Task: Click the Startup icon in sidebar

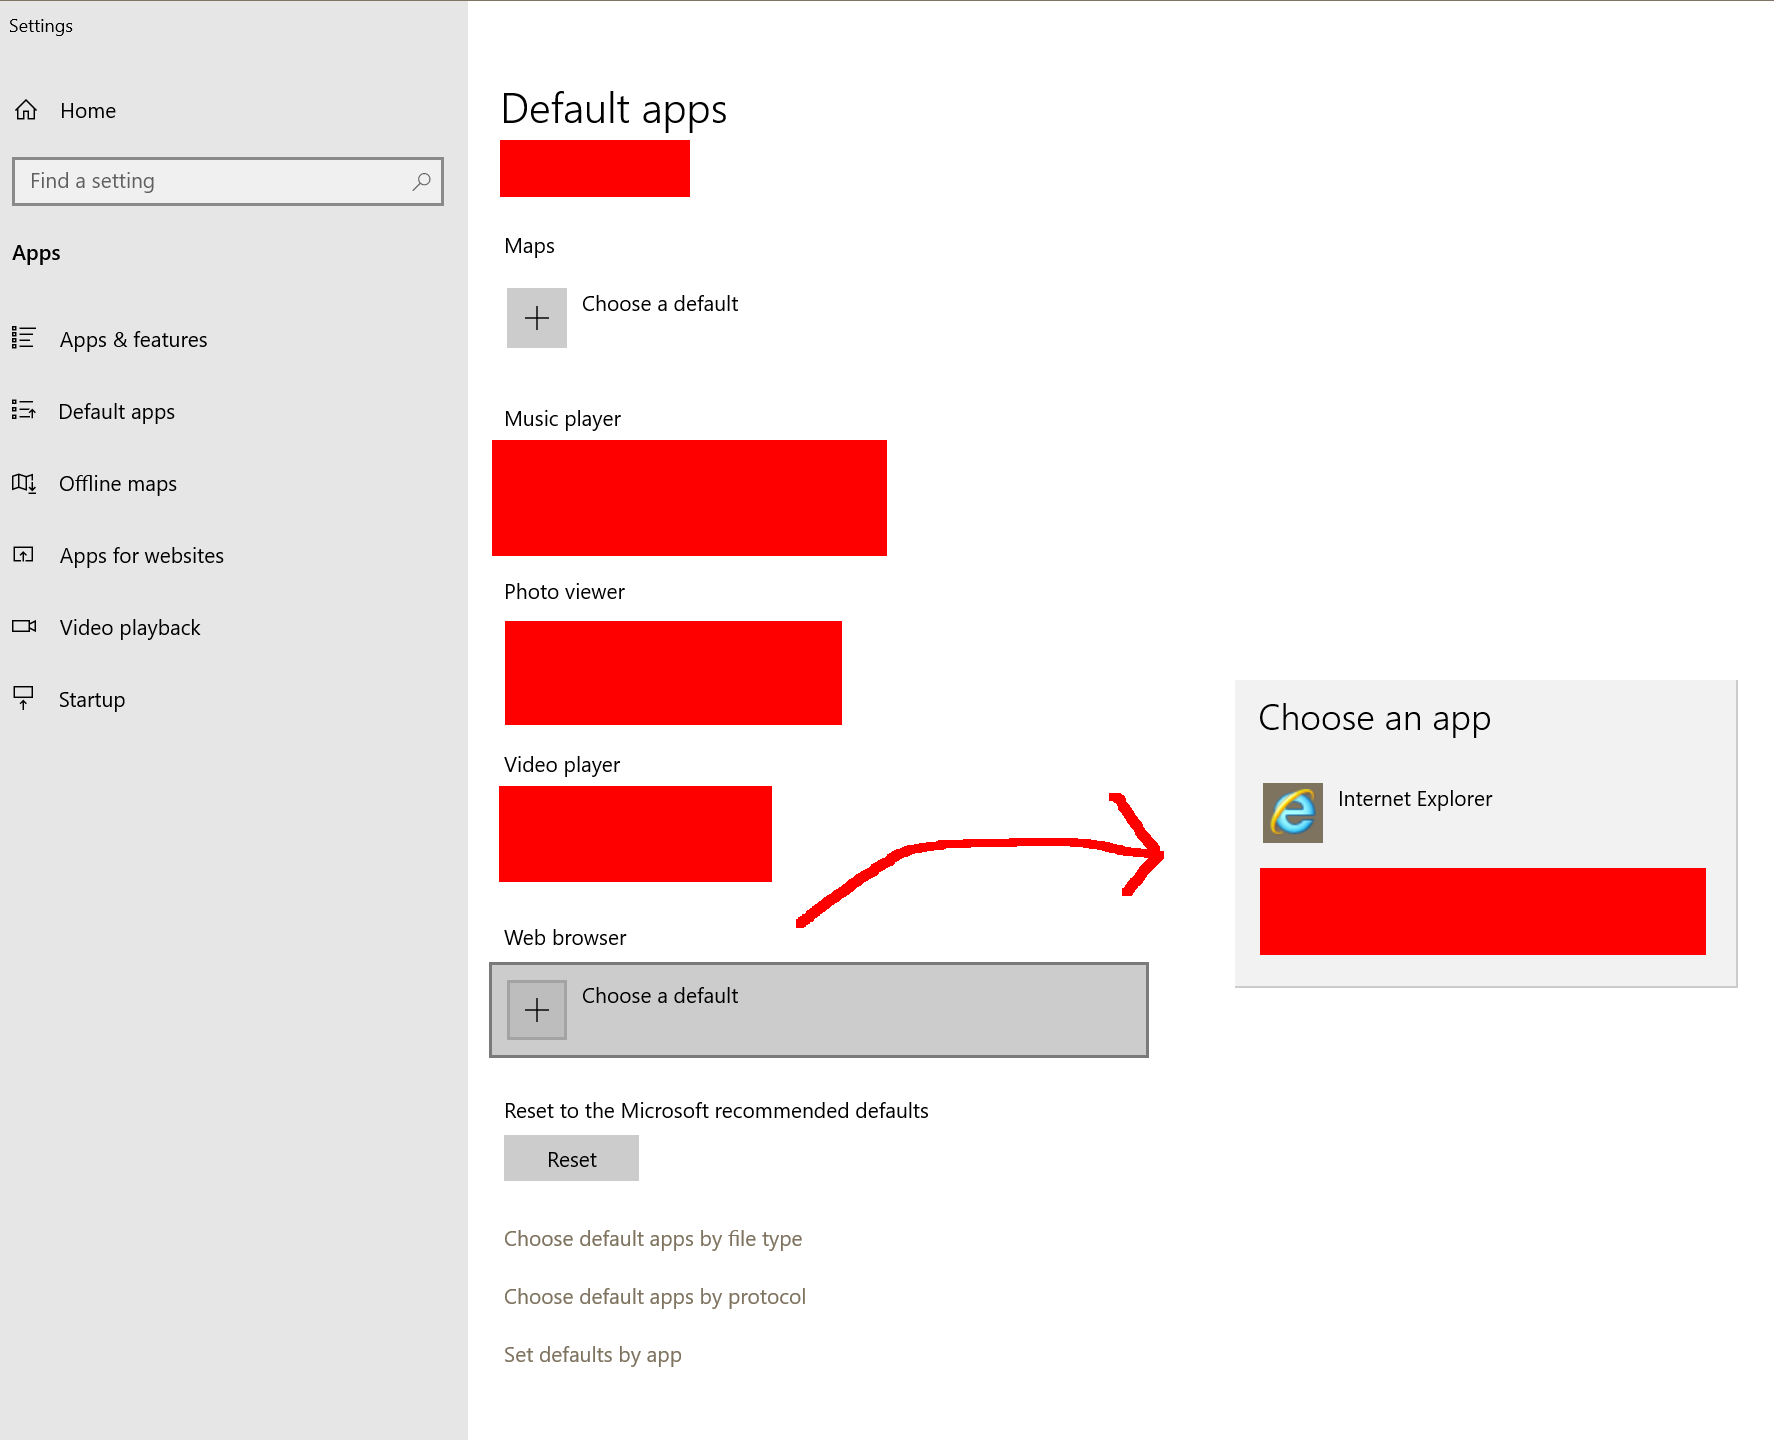Action: [x=24, y=698]
